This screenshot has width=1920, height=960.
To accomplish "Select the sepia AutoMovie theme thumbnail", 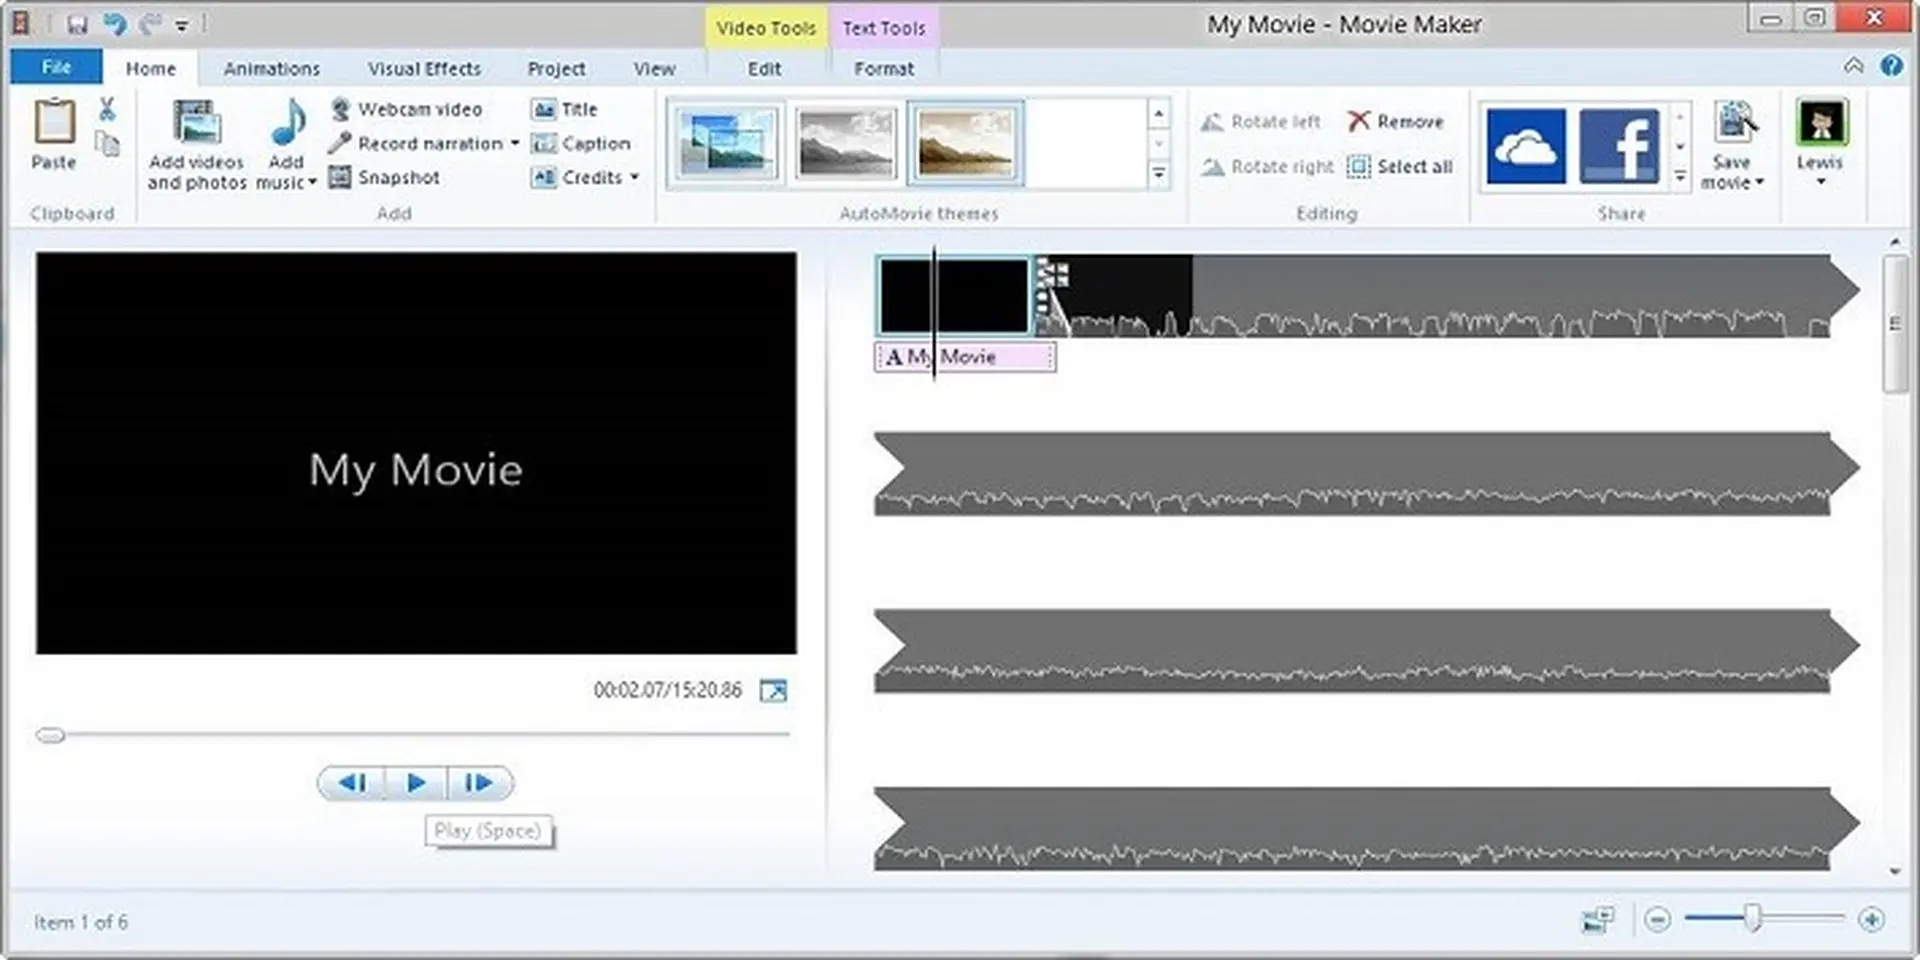I will 964,141.
